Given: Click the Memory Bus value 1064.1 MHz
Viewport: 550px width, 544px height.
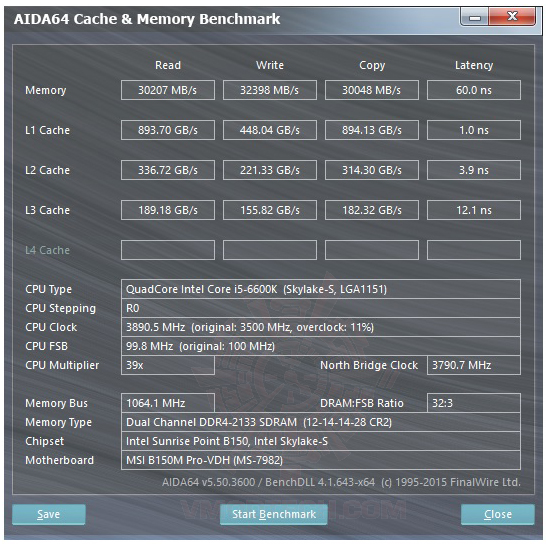Looking at the screenshot, I should click(168, 403).
